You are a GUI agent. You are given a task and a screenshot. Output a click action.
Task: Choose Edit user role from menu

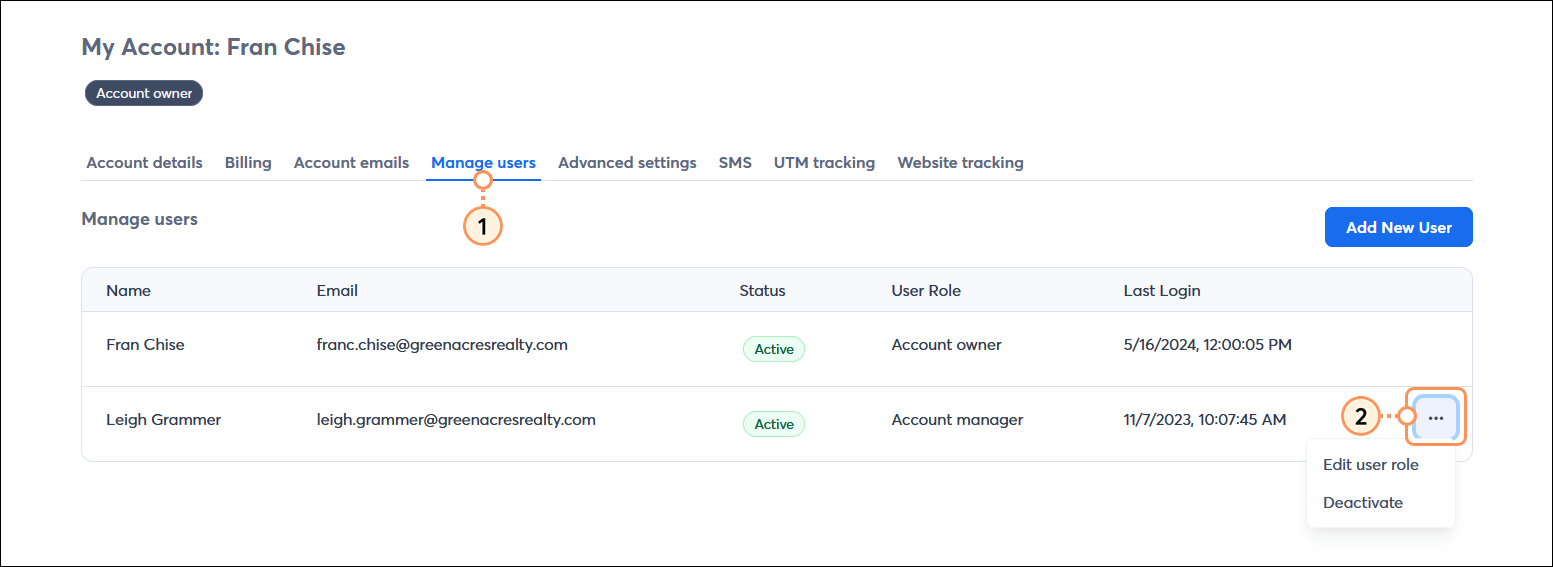click(x=1370, y=465)
